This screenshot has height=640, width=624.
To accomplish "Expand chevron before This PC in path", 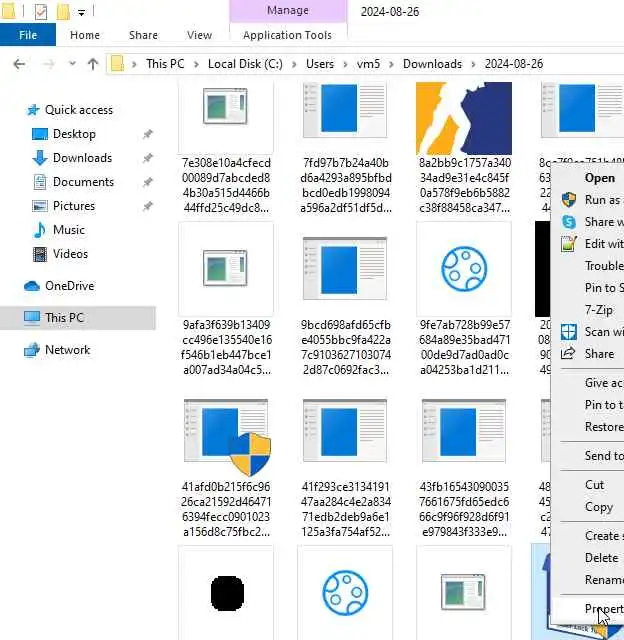I will tap(134, 64).
